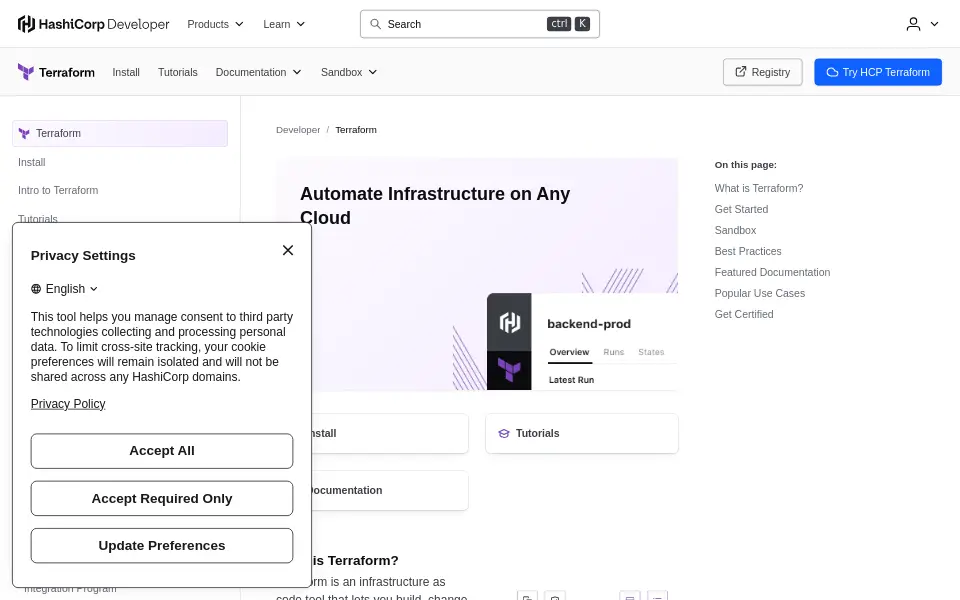Jump to Featured Documentation section
This screenshot has height=600, width=960.
pos(772,272)
